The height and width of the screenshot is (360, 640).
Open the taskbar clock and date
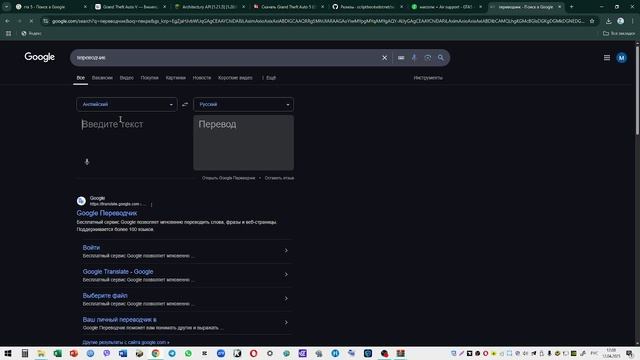pos(611,353)
